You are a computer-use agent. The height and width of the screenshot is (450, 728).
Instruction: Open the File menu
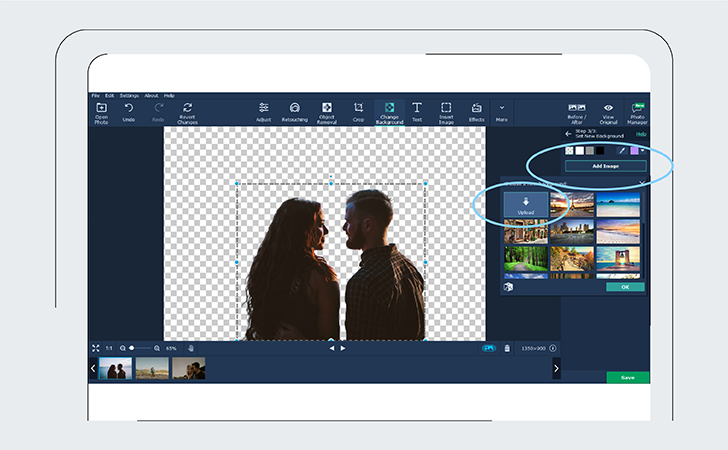(96, 95)
